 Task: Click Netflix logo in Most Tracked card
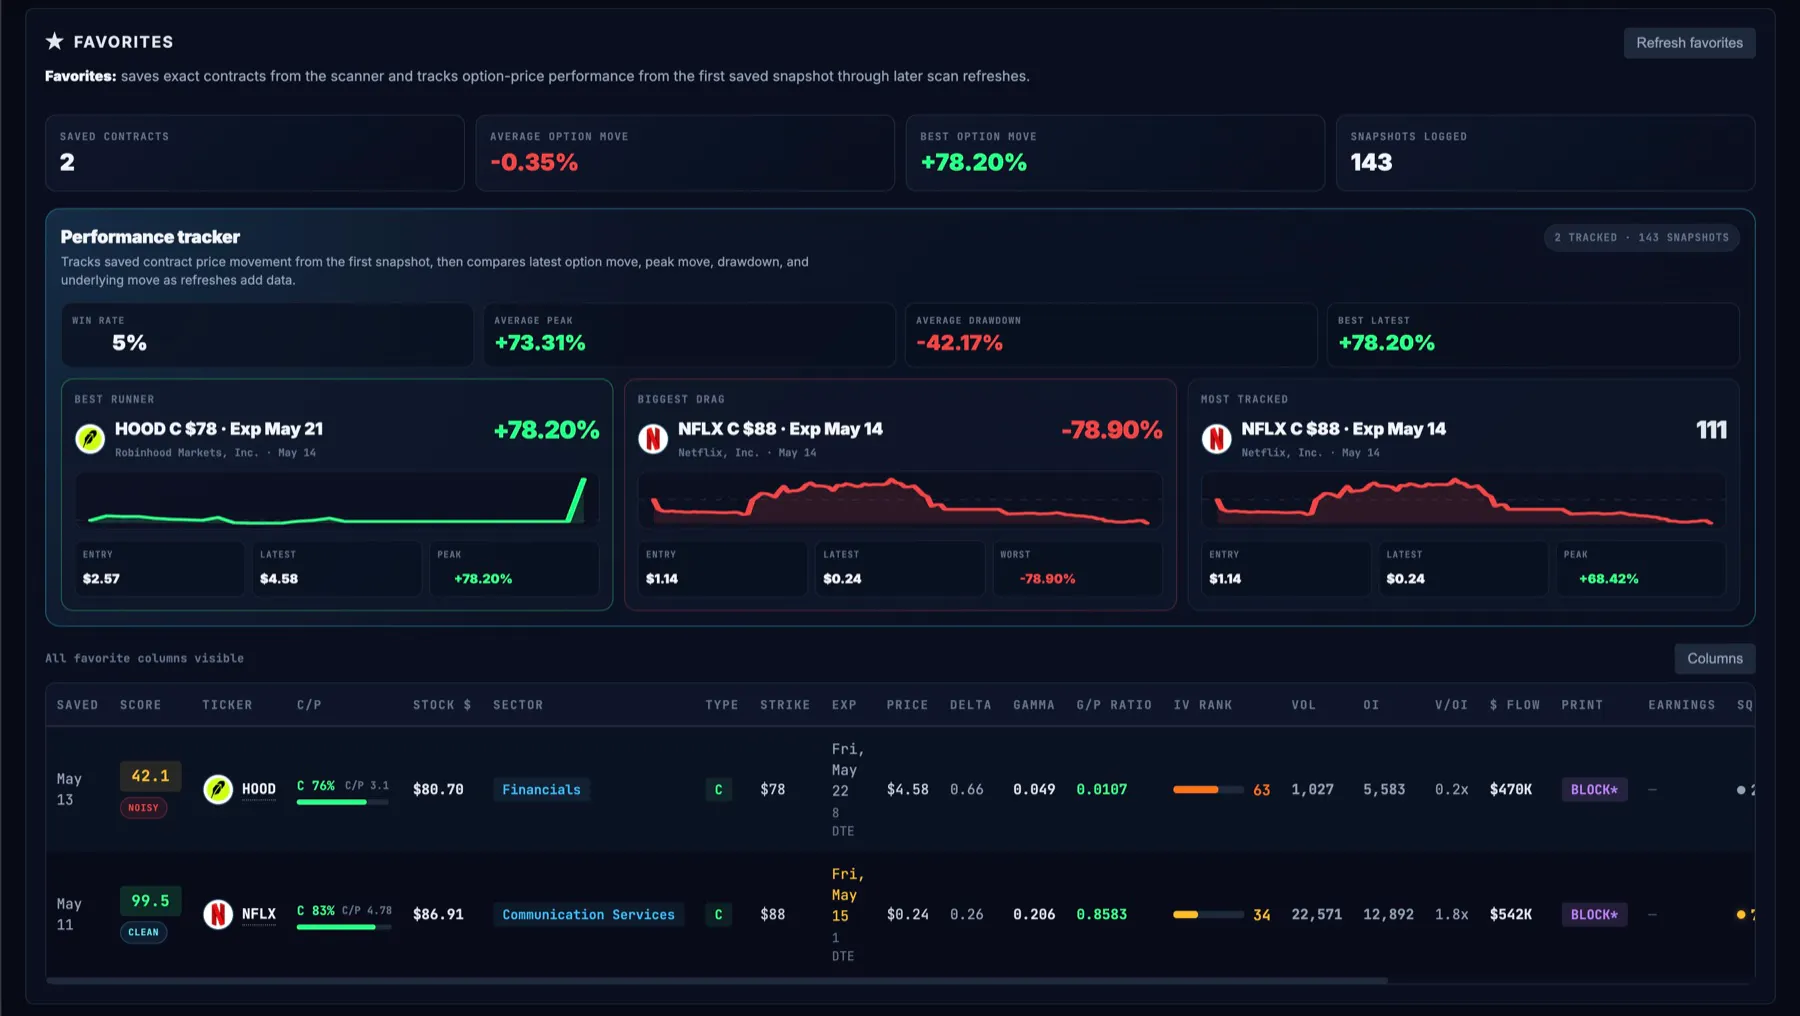click(x=1216, y=438)
